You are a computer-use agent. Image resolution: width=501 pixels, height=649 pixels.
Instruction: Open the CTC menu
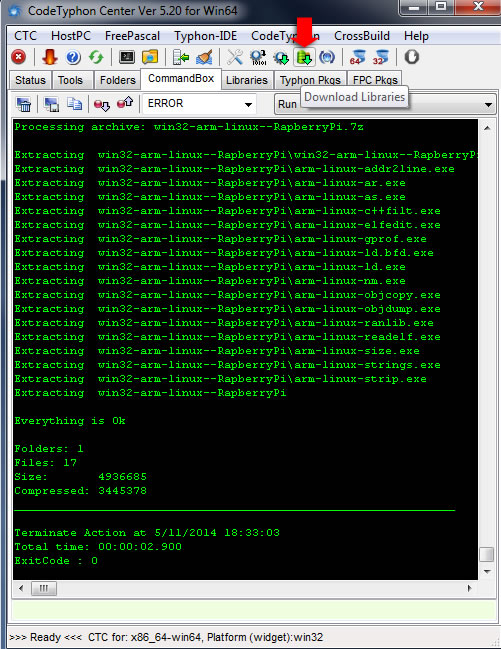click(x=25, y=36)
